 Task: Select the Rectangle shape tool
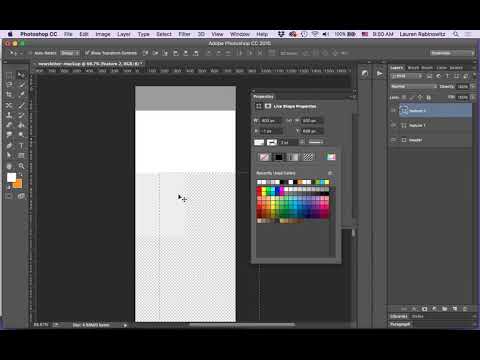(x=21, y=155)
